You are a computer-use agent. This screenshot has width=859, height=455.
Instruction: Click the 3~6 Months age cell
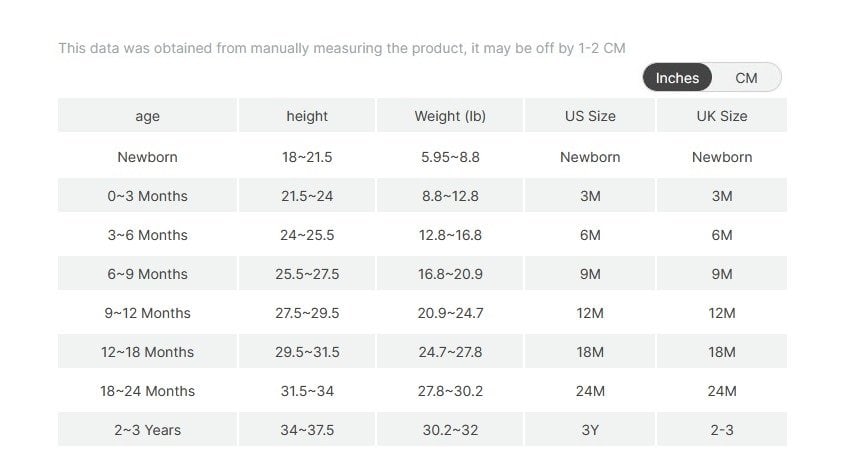[147, 235]
